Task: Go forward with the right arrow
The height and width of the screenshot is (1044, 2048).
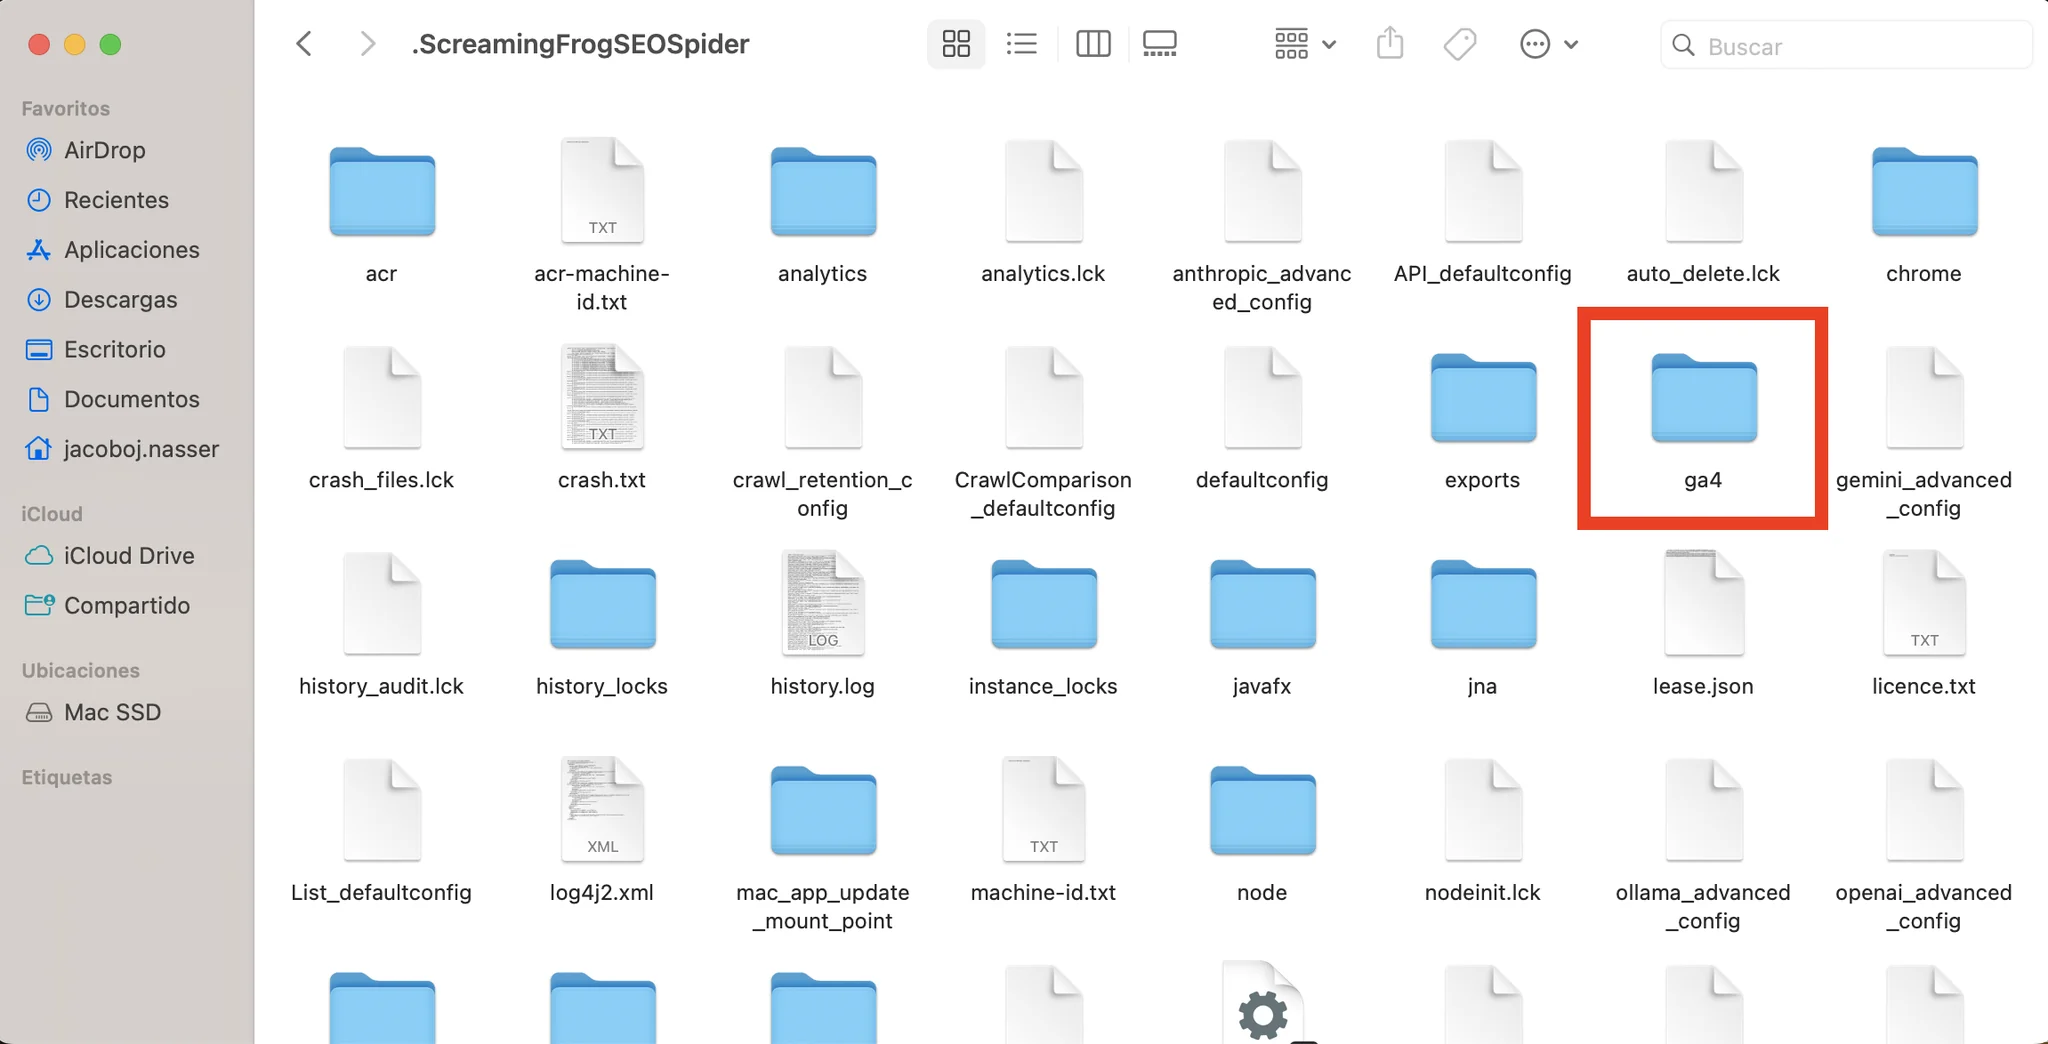Action: coord(367,44)
